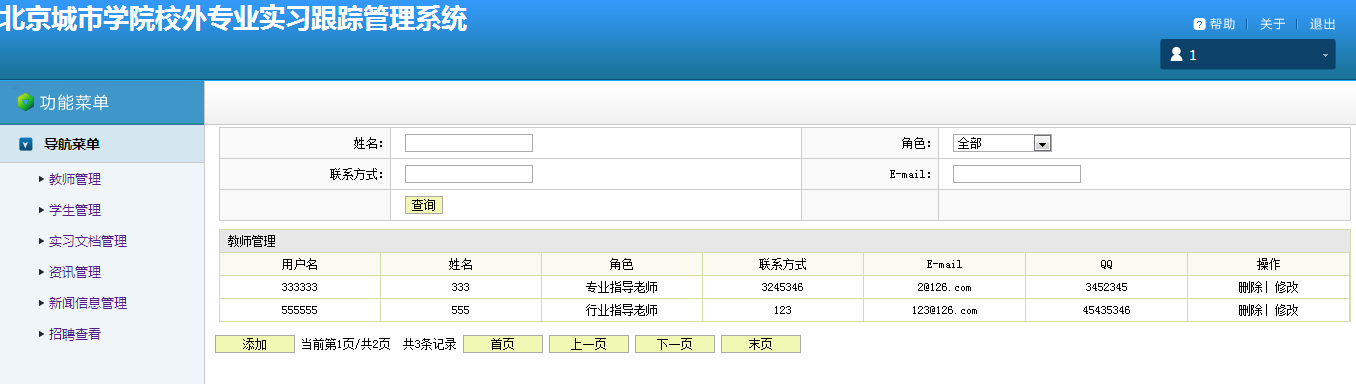The width and height of the screenshot is (1356, 384).
Task: Click the E-mail search input field
Action: point(1017,174)
